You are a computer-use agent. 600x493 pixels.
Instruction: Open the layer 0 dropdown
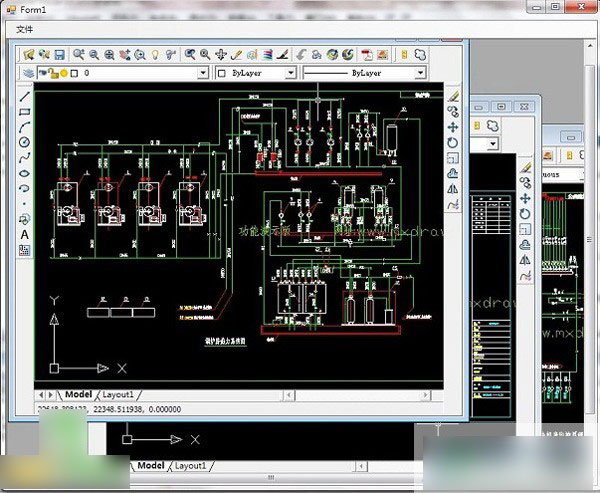203,73
